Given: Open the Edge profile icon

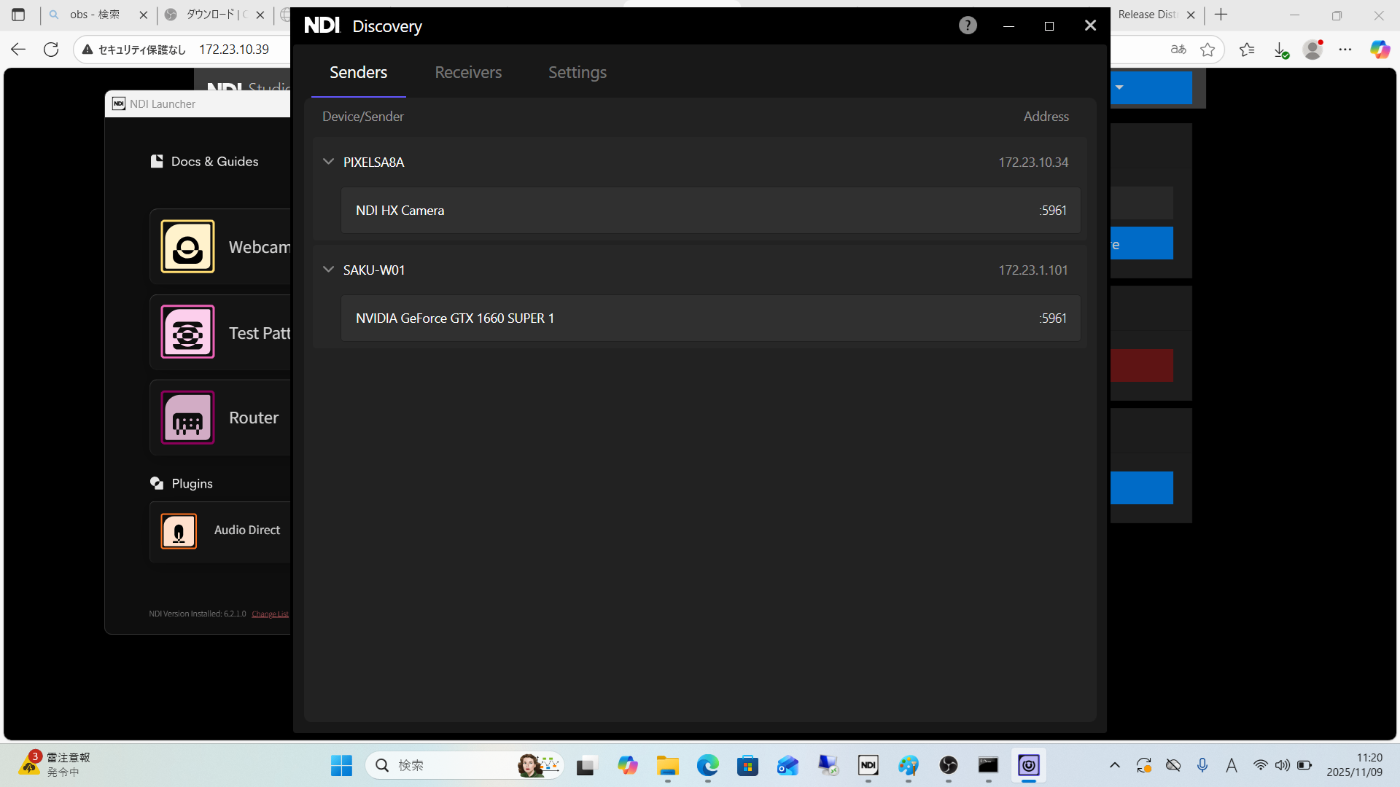Looking at the screenshot, I should tap(1313, 49).
